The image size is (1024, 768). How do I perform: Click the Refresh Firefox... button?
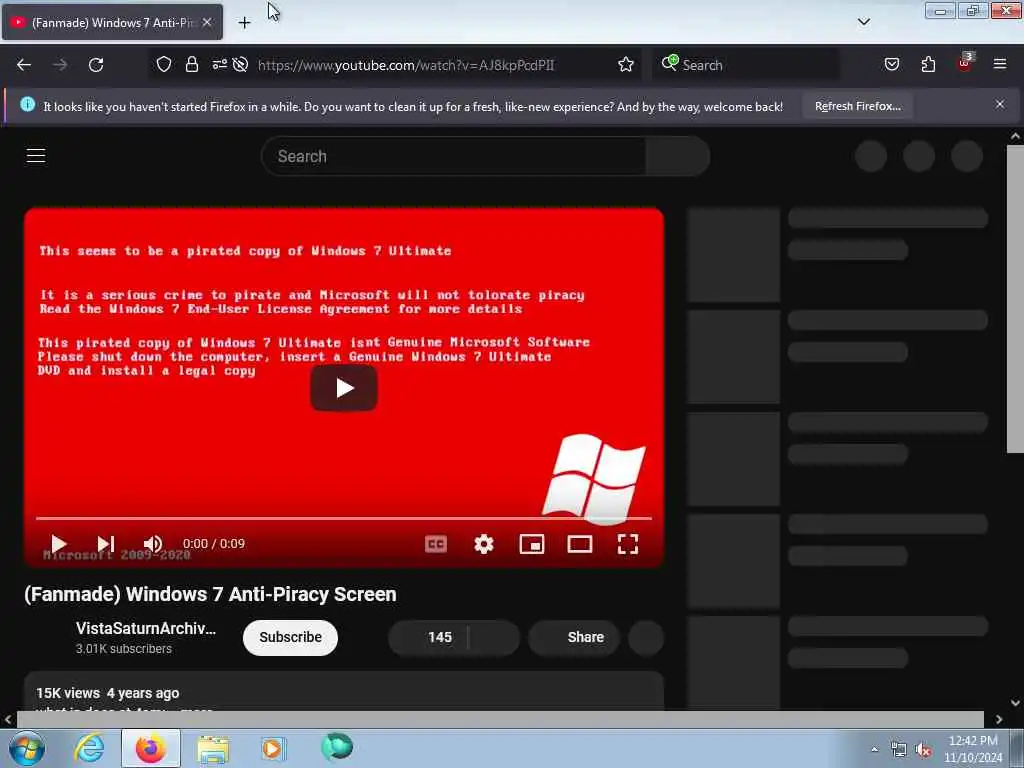click(857, 106)
